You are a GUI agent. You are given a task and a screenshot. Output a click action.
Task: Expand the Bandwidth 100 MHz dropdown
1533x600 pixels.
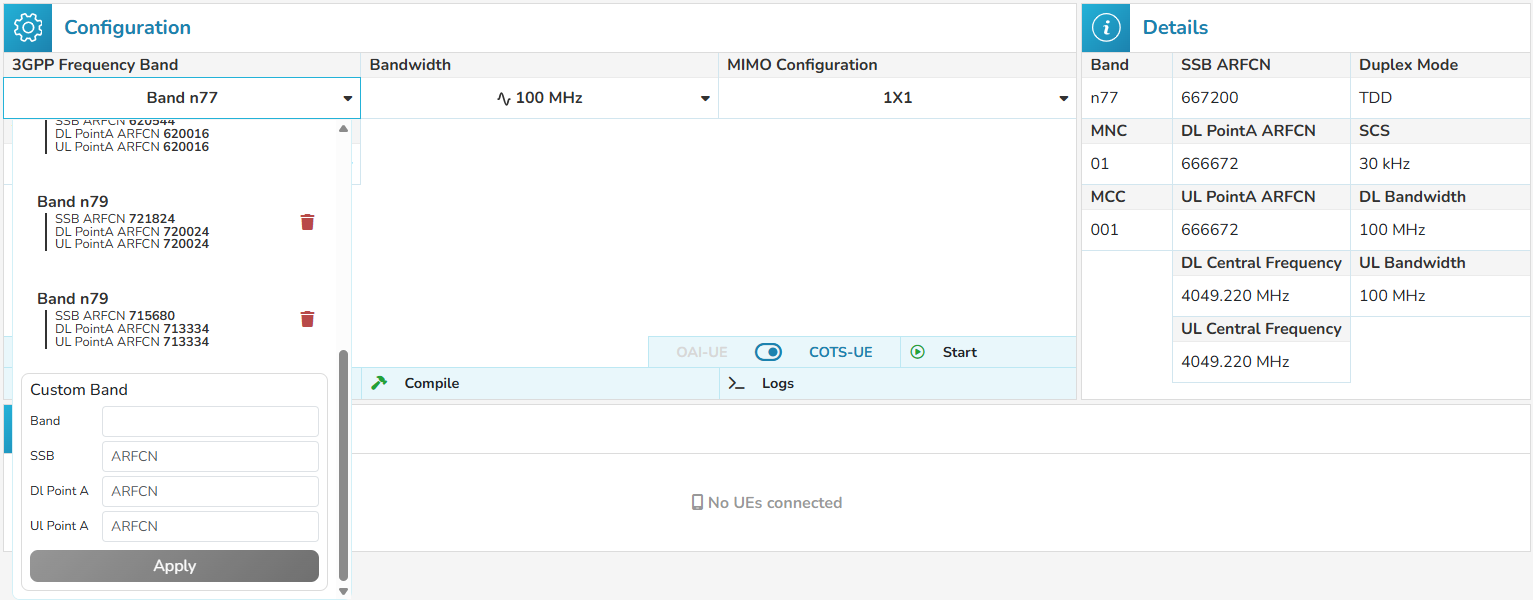(x=540, y=98)
